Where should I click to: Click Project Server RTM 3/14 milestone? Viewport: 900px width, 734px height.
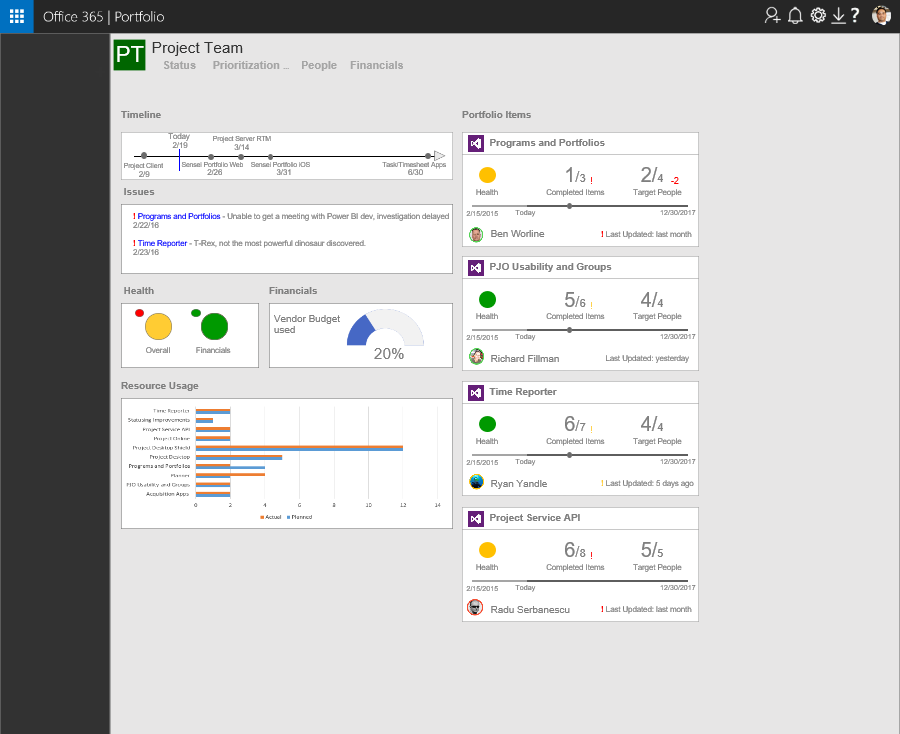pos(241,156)
